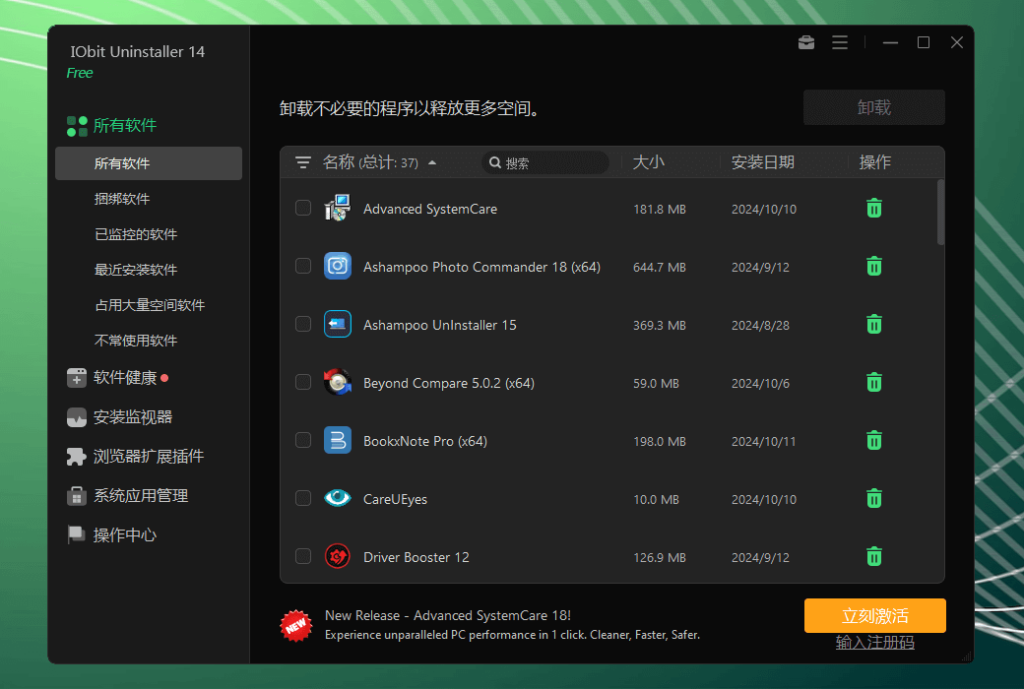Click install date 2024/8/28
Image resolution: width=1024 pixels, height=689 pixels.
(x=760, y=325)
